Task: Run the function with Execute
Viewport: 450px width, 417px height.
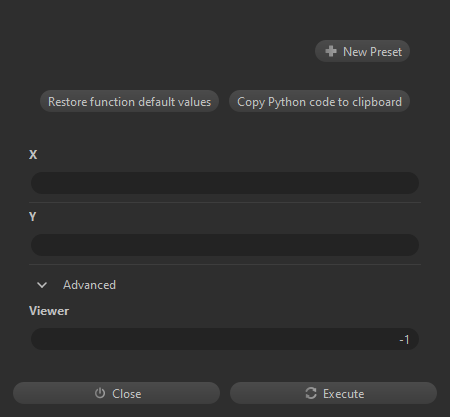Action: coord(333,393)
